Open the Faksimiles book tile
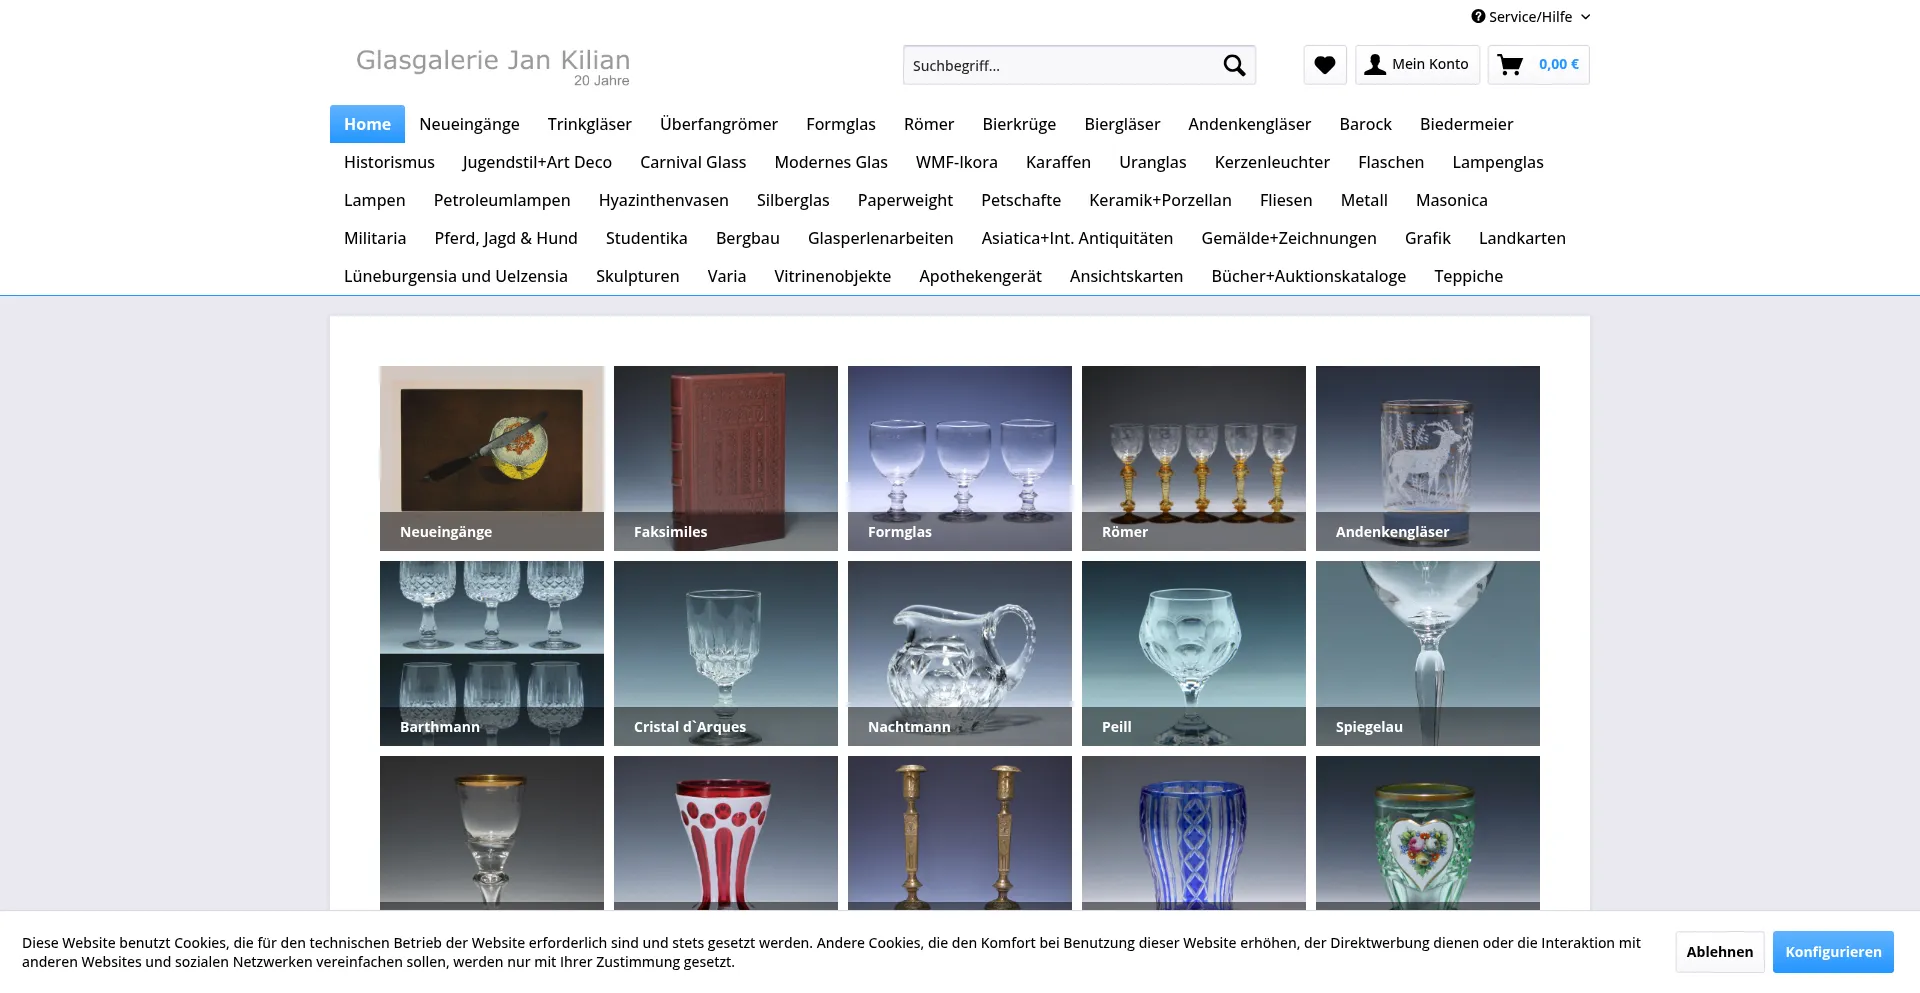This screenshot has height=993, width=1920. 726,458
